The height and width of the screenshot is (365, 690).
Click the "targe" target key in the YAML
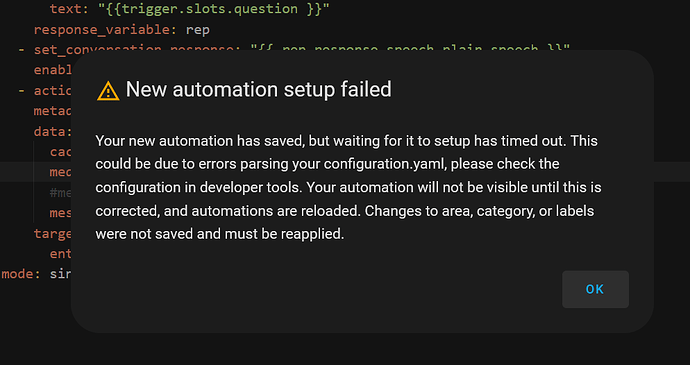(x=53, y=233)
